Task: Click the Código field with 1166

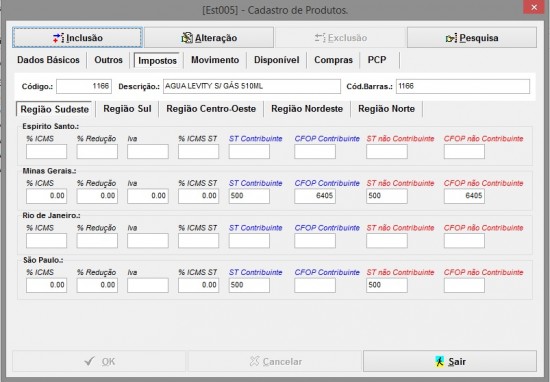Action: click(84, 86)
